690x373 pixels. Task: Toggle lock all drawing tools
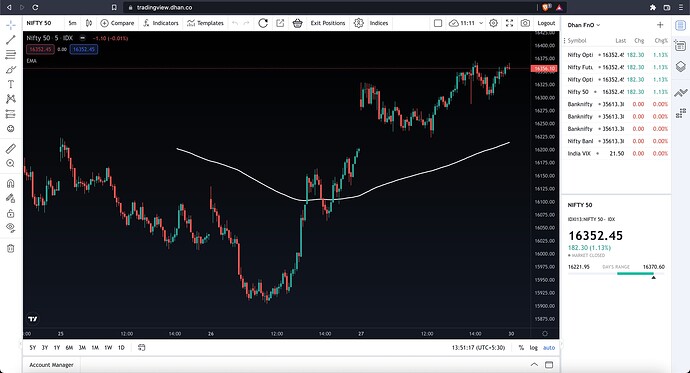pyautogui.click(x=11, y=213)
